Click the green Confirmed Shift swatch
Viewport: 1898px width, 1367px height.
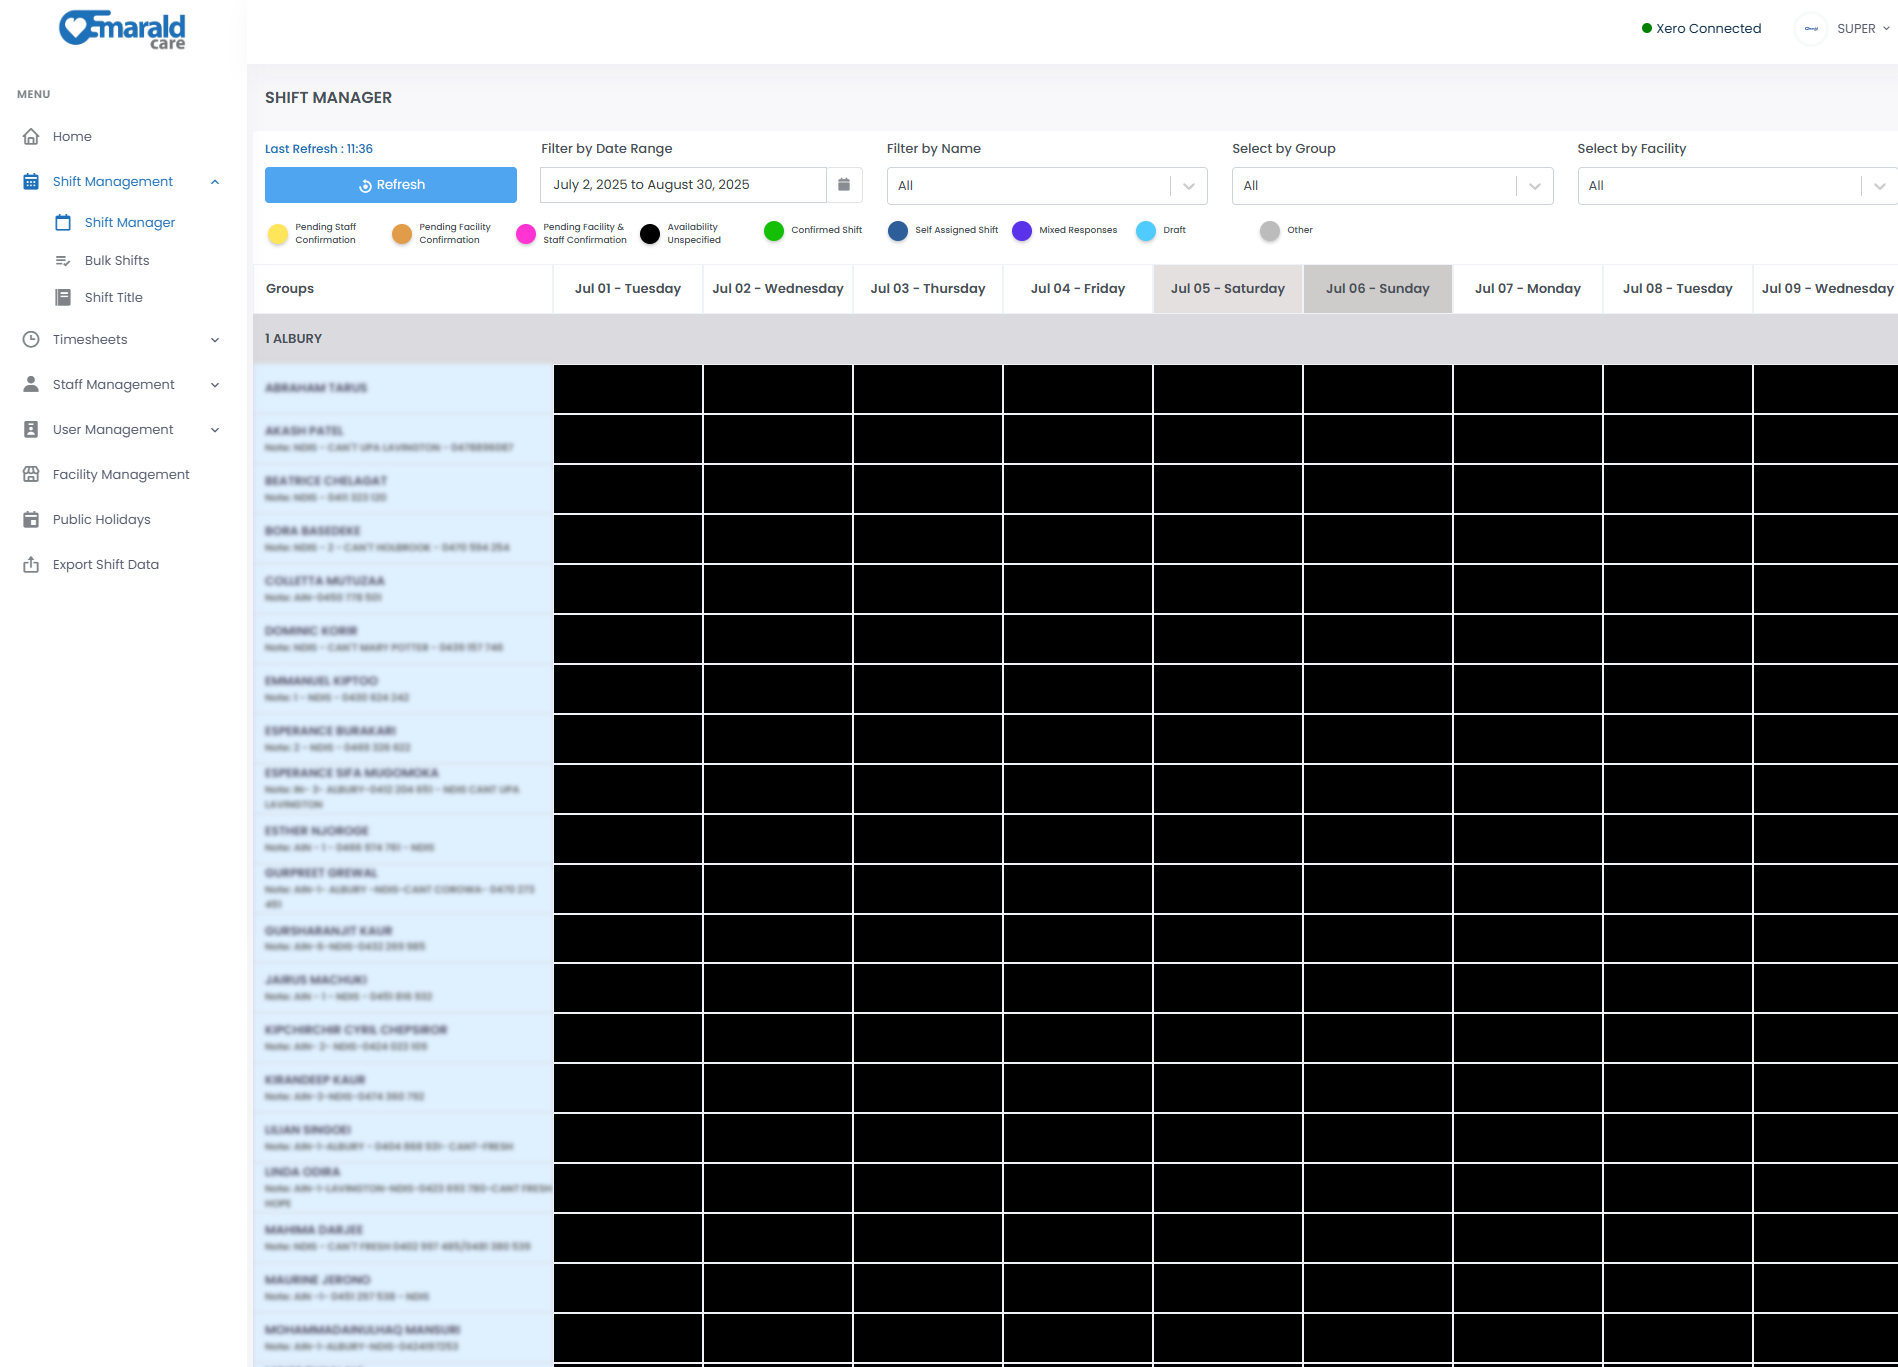773,231
